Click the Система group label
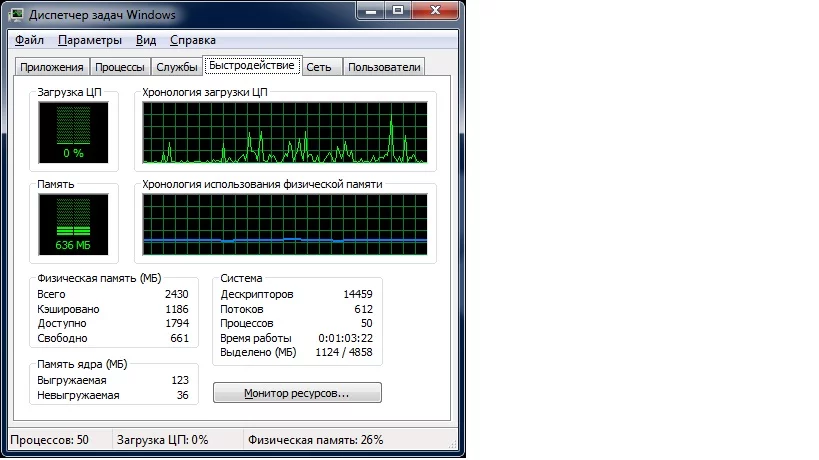The image size is (819, 460). coord(241,278)
